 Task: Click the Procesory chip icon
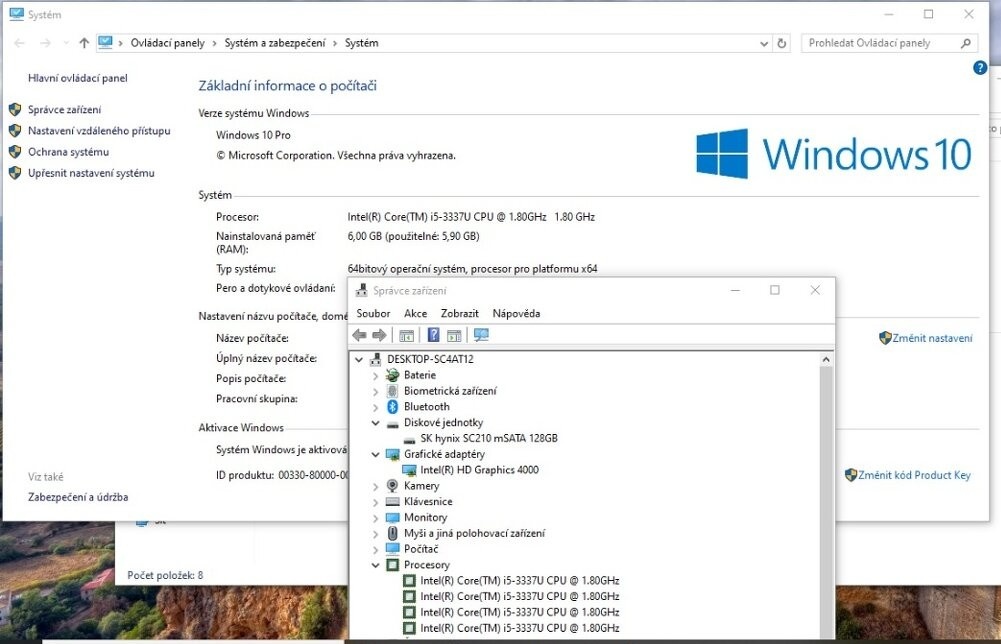coord(393,565)
